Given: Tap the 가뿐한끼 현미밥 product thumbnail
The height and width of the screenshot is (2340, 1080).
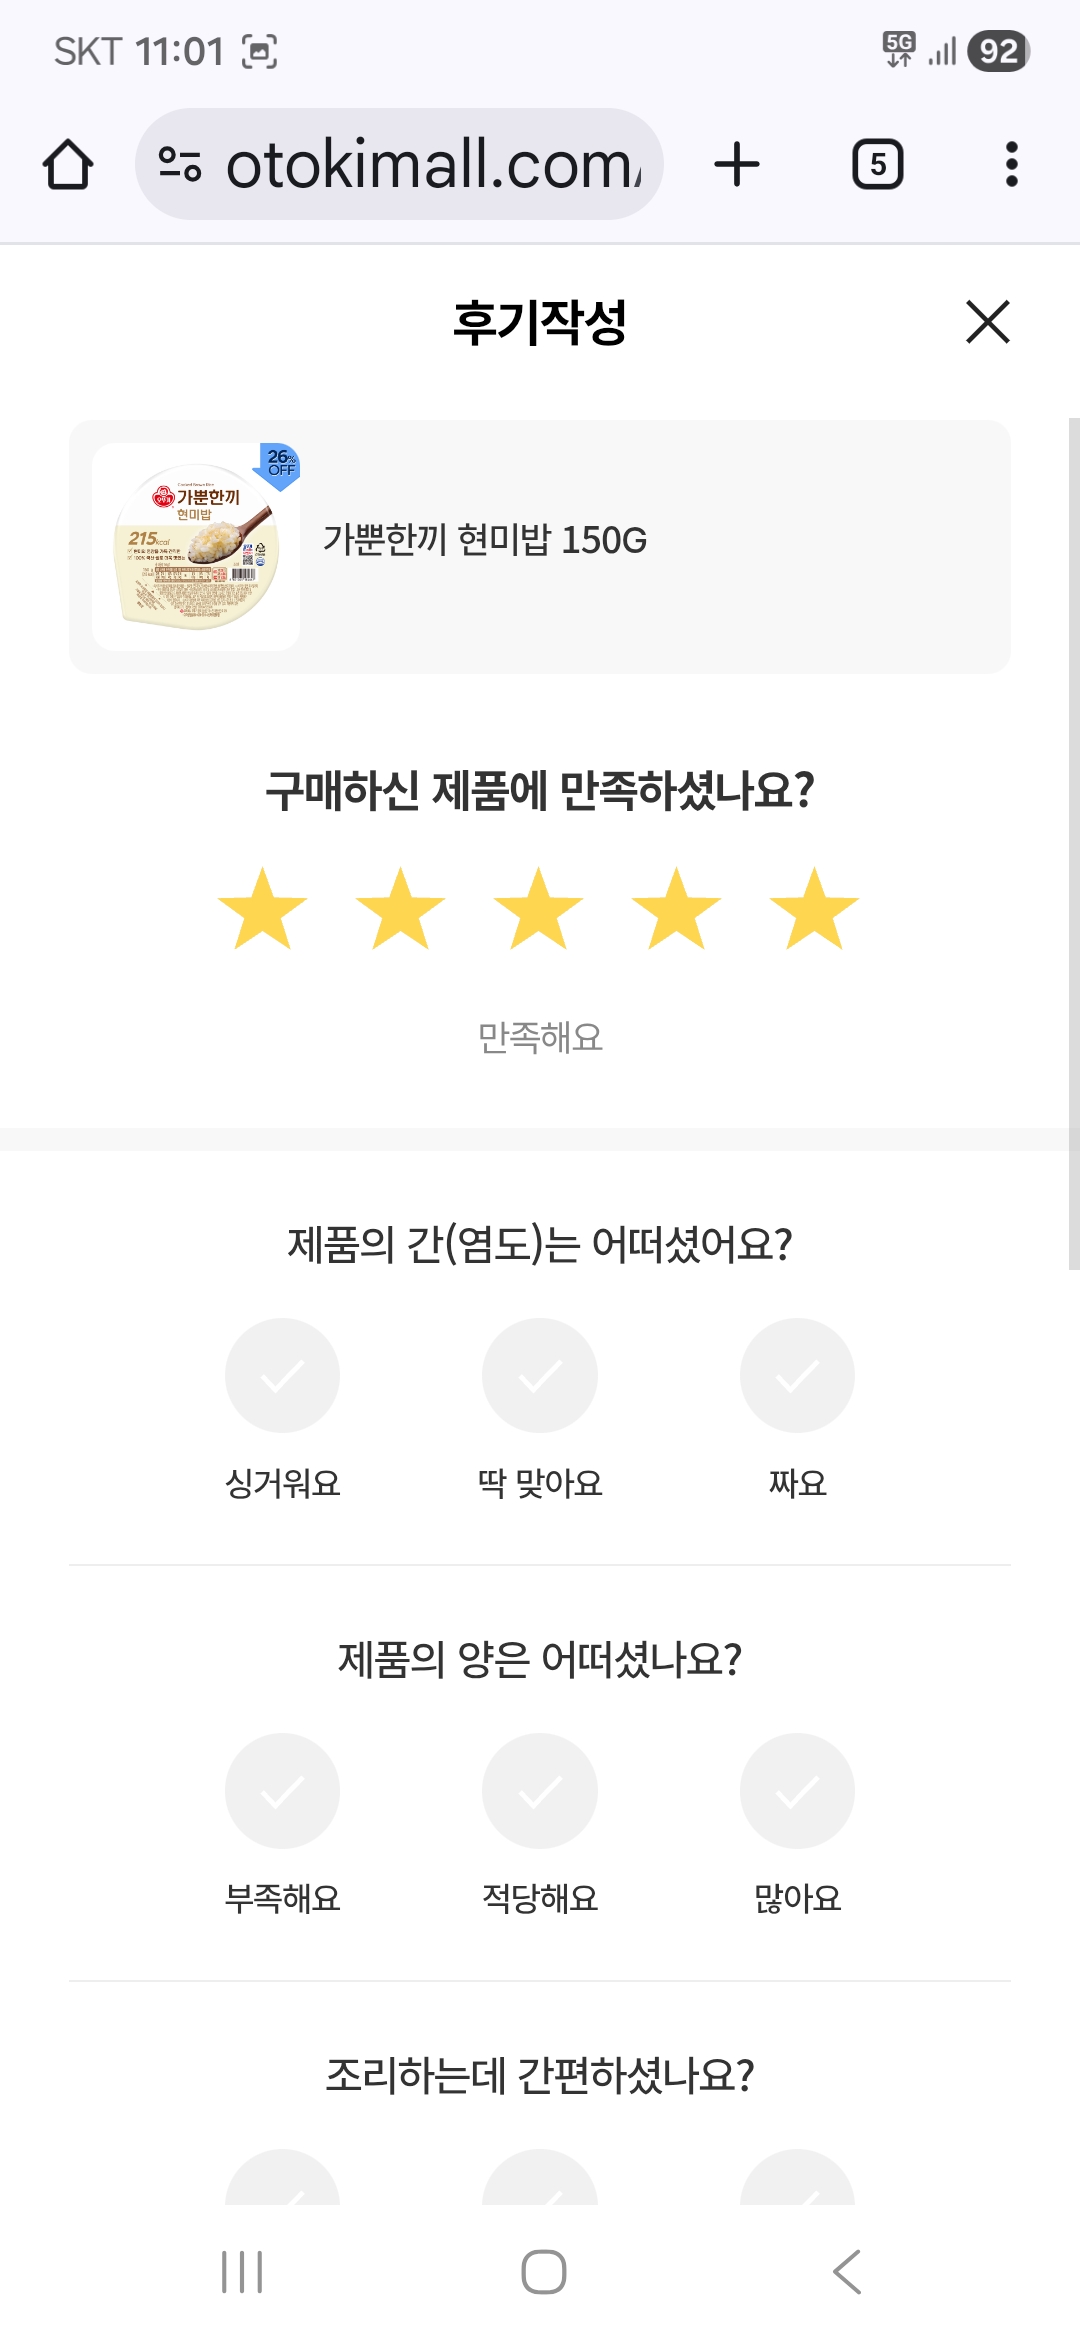Looking at the screenshot, I should pos(196,547).
